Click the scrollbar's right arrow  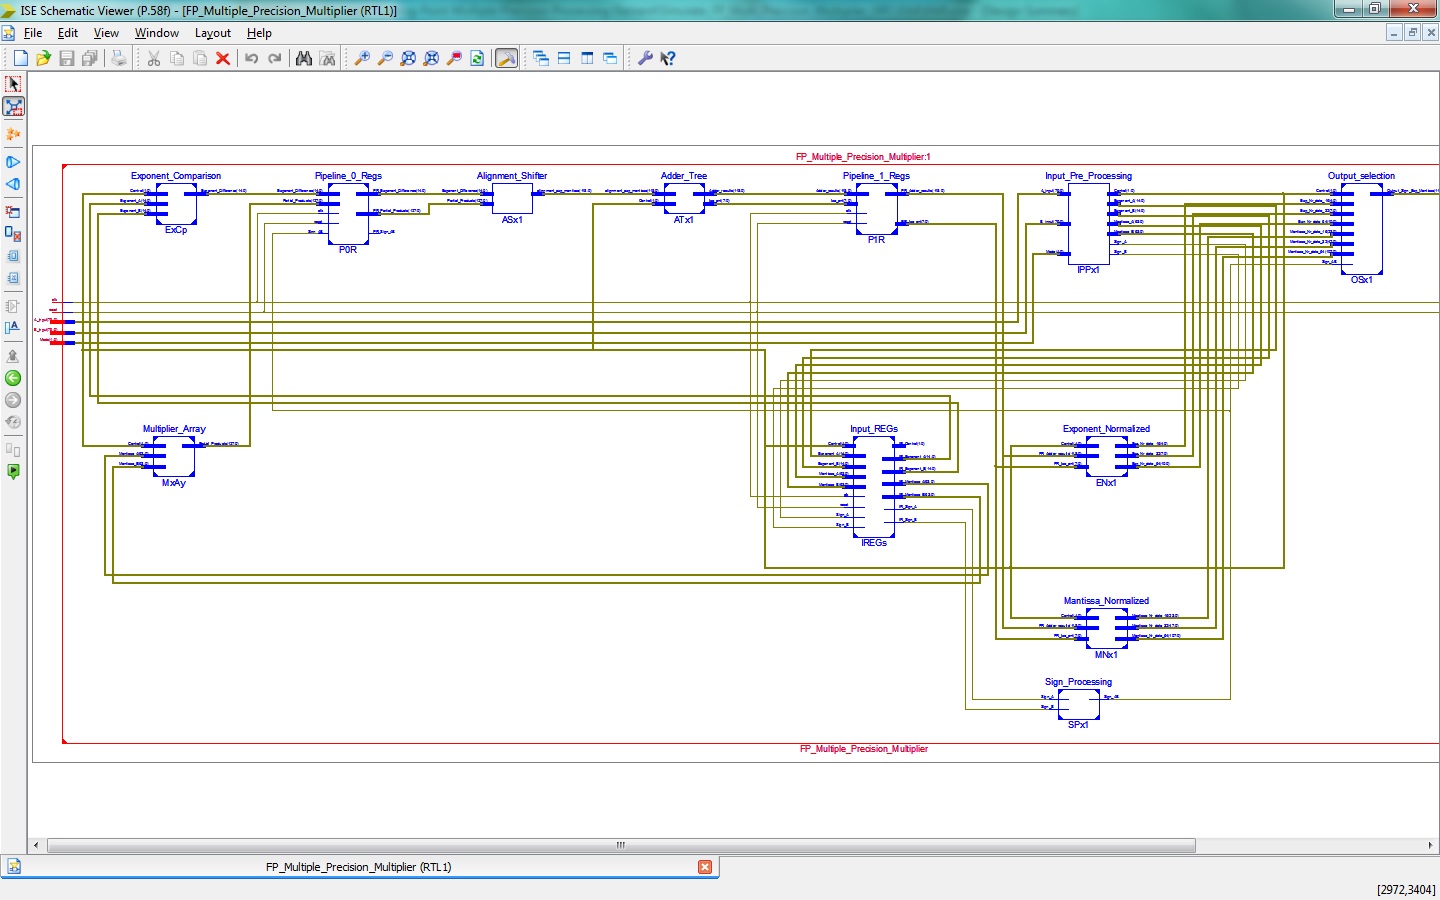point(1430,846)
